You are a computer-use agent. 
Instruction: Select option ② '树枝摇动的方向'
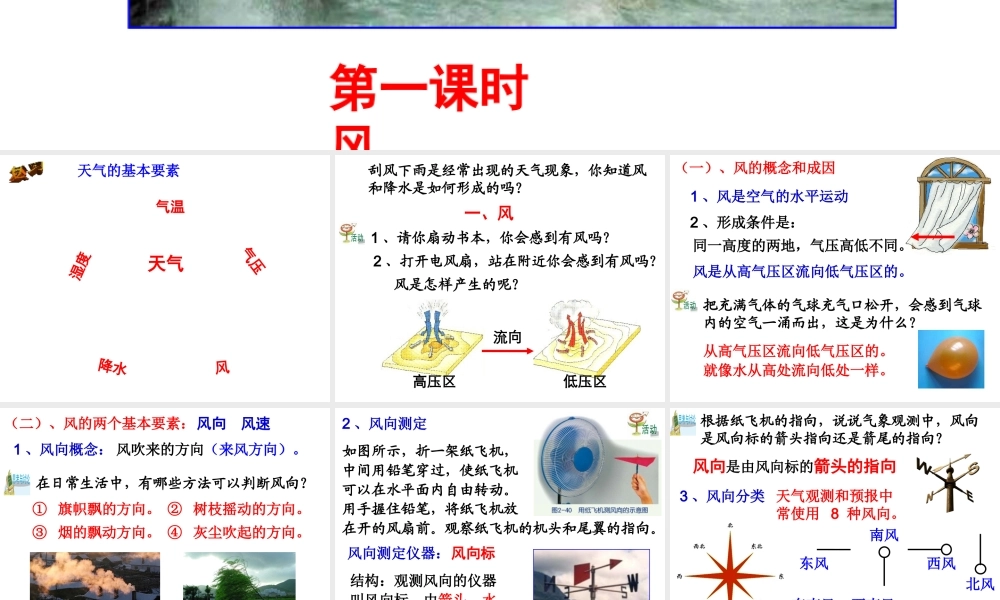coord(236,509)
